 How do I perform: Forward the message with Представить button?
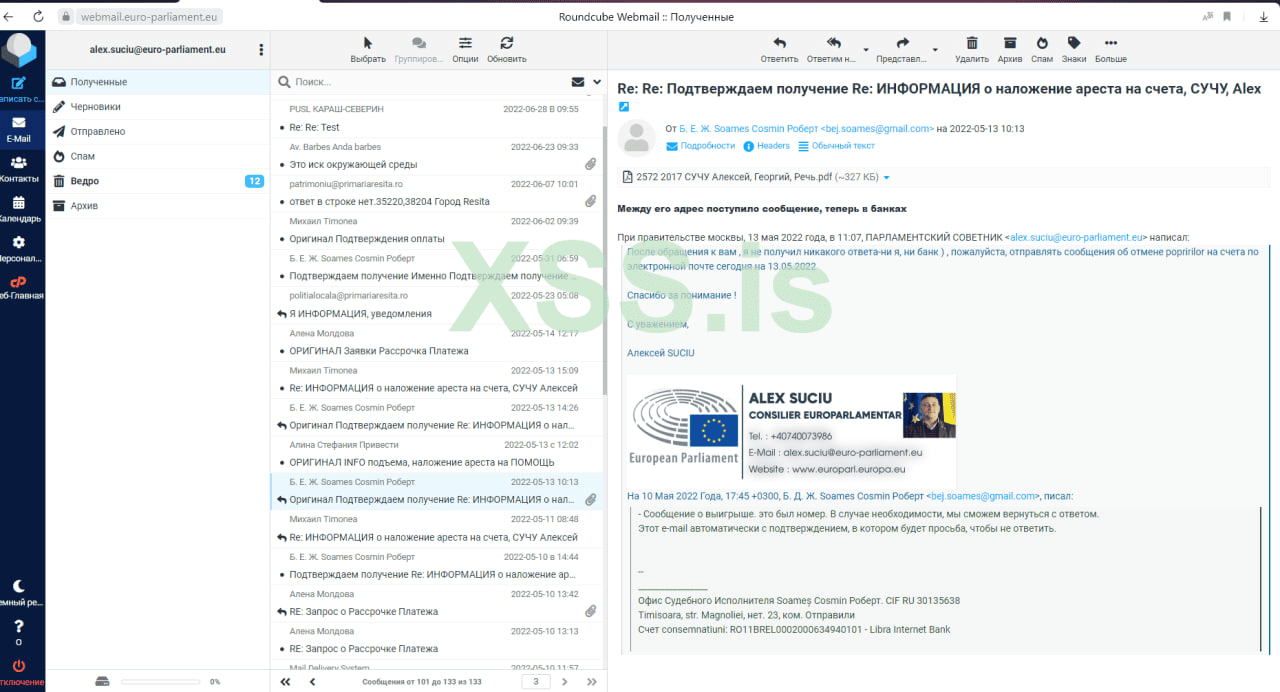point(902,49)
